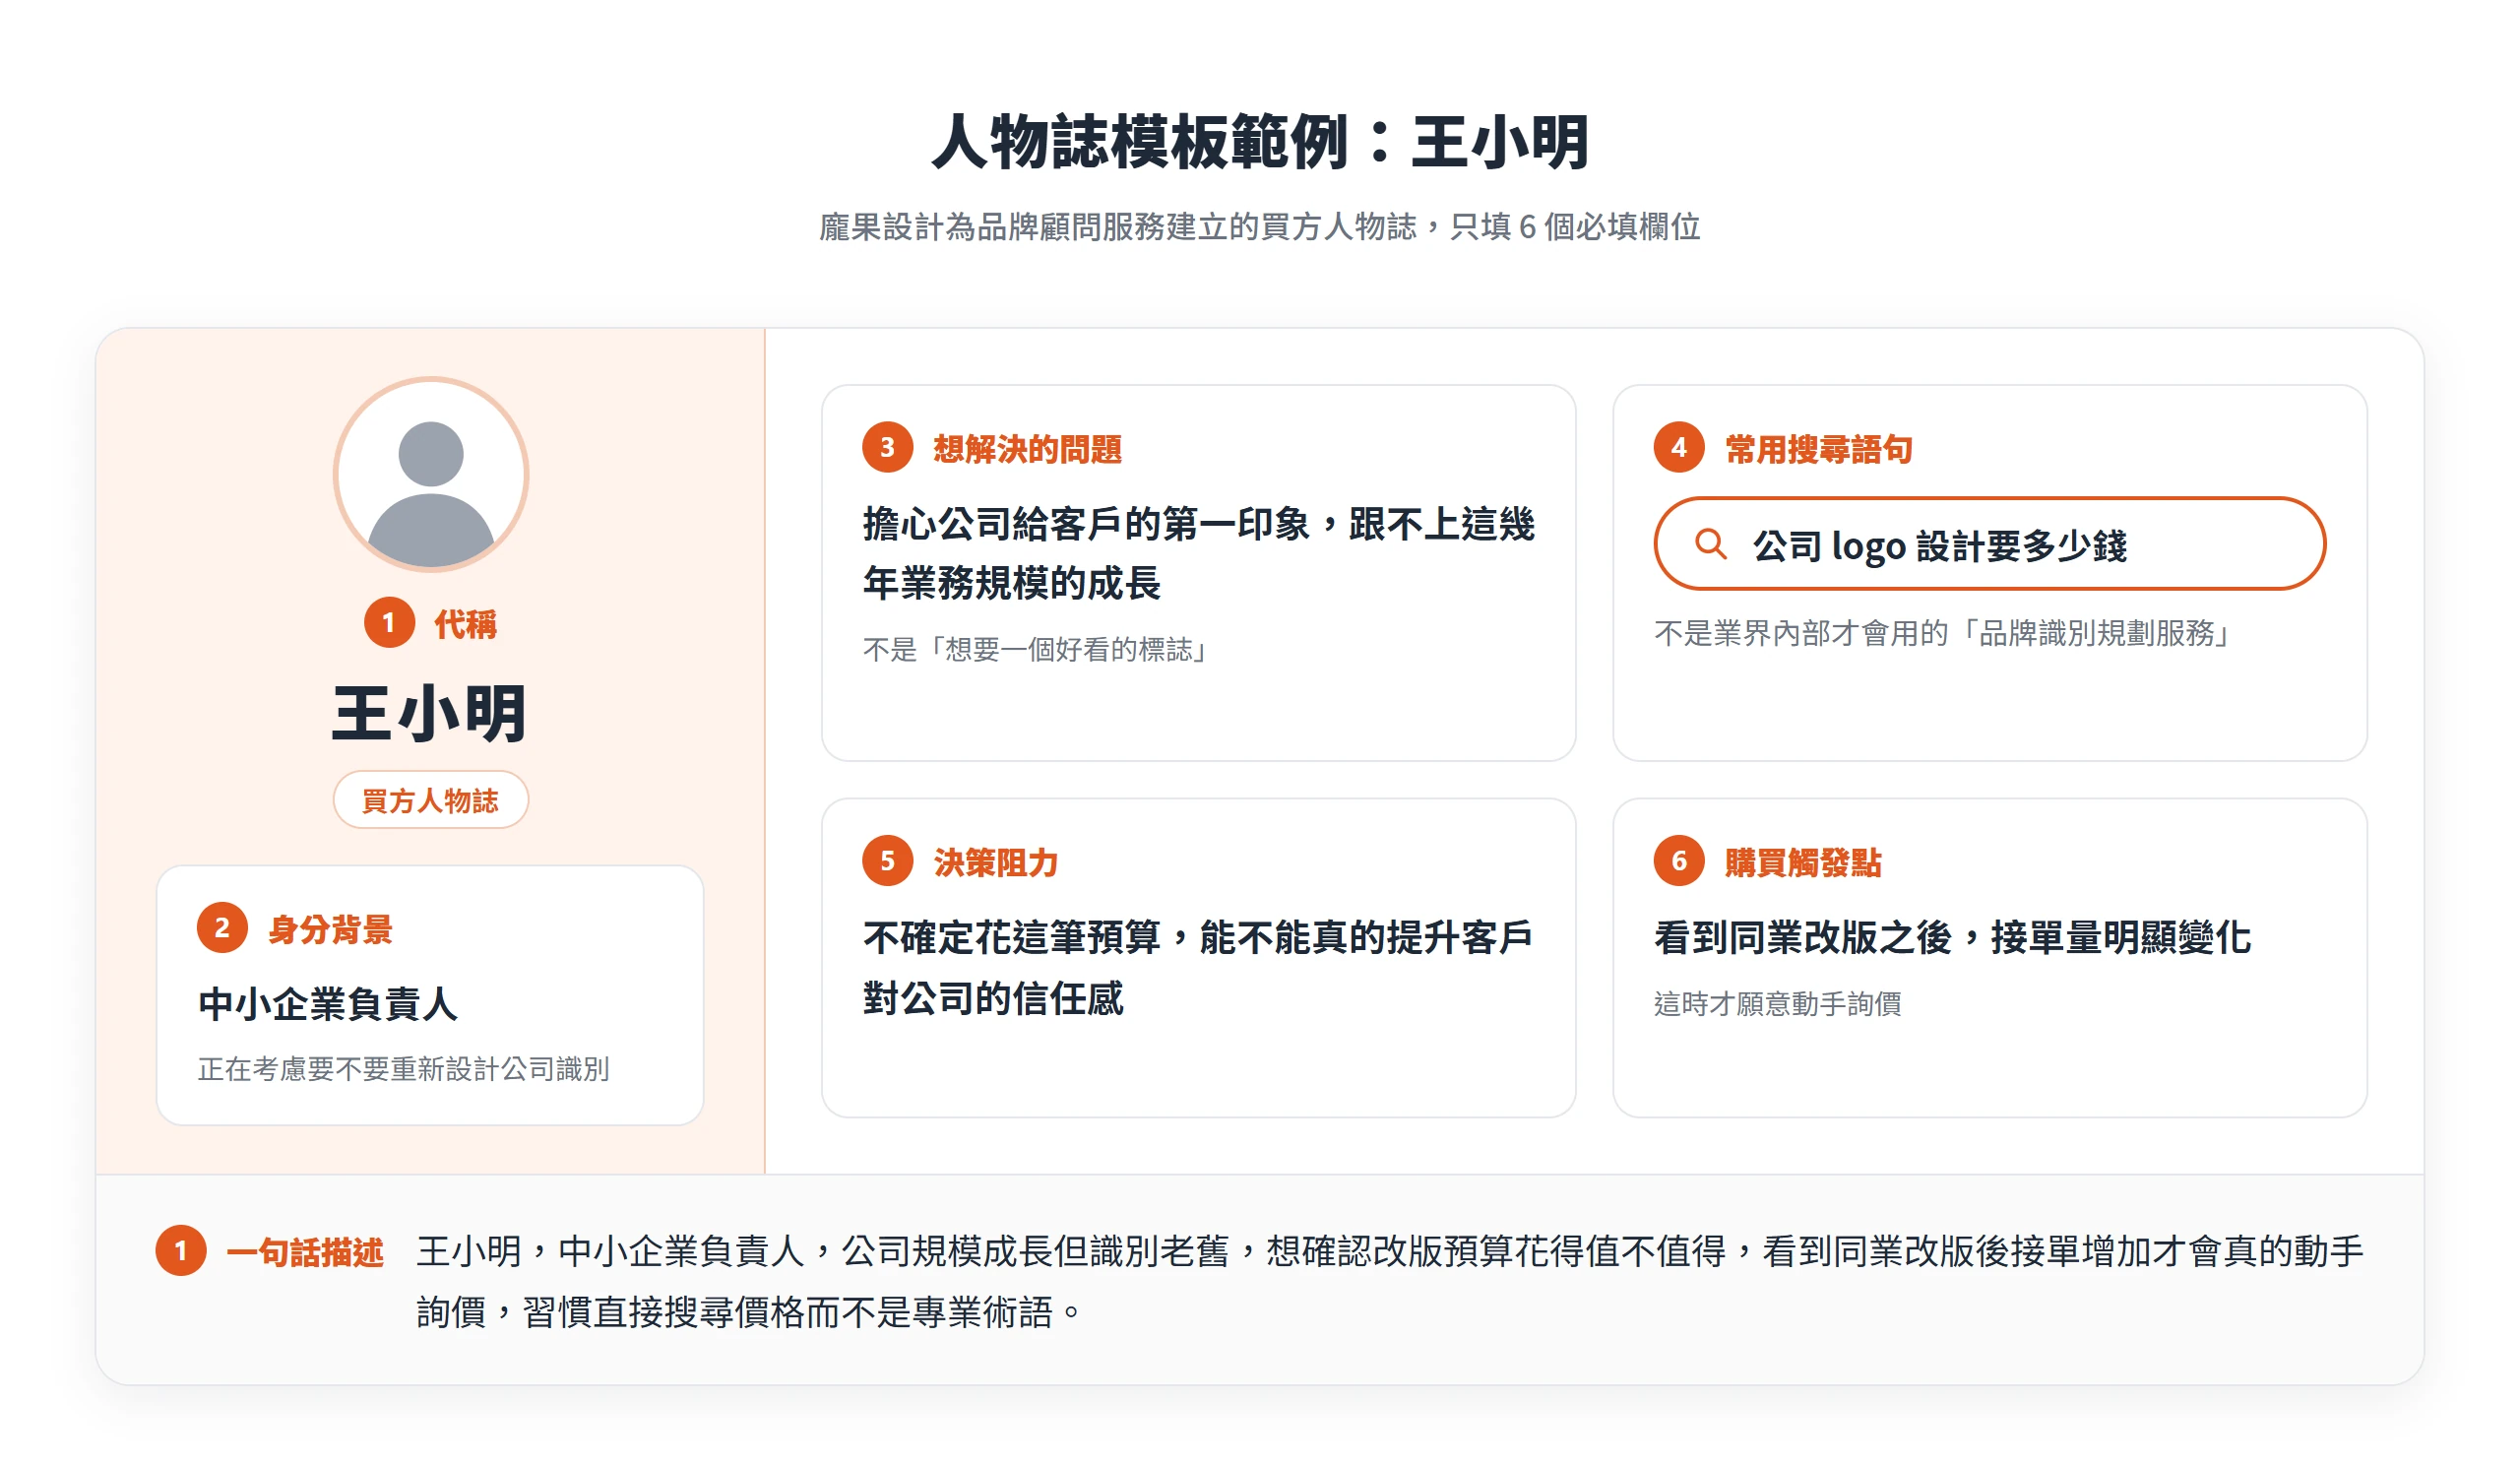
Task: Click the "這時才願意動手詢價" caption
Action: (x=1777, y=1003)
